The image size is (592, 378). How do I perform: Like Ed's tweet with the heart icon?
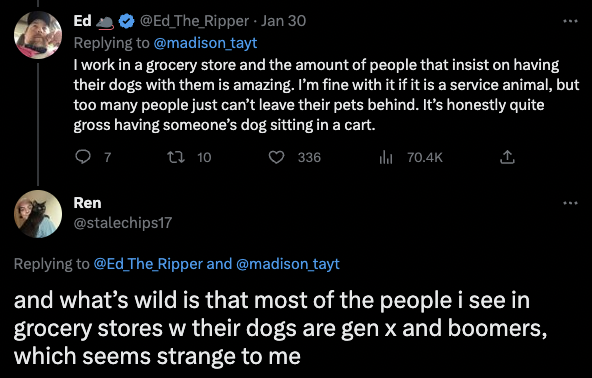276,157
